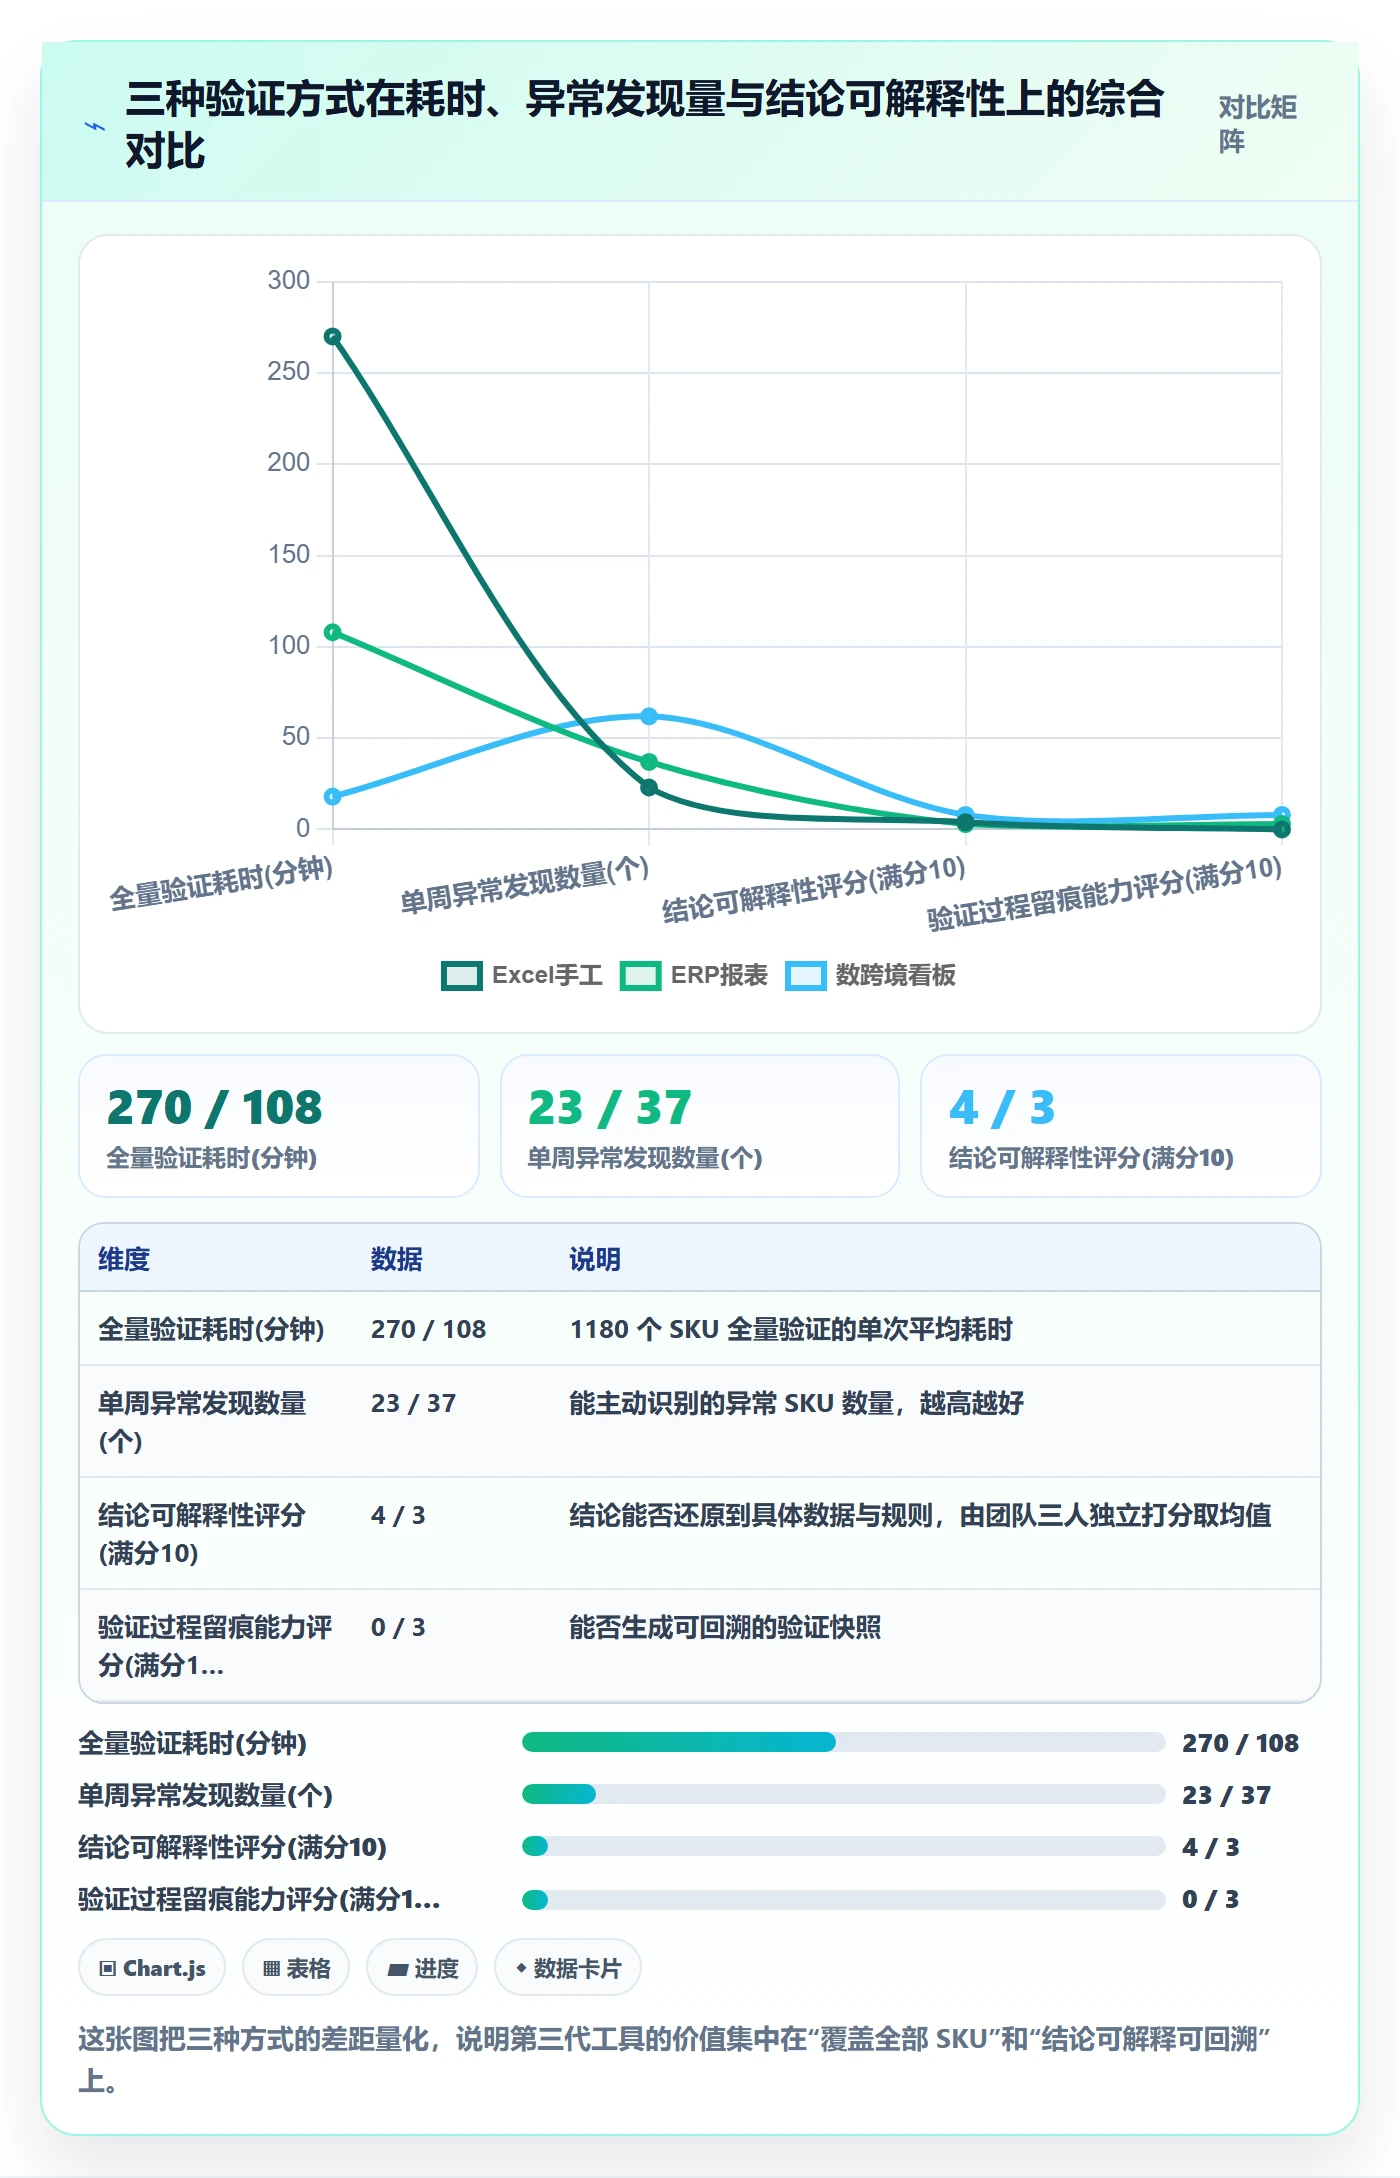Toggle the ERP报表 legend item

[x=694, y=975]
